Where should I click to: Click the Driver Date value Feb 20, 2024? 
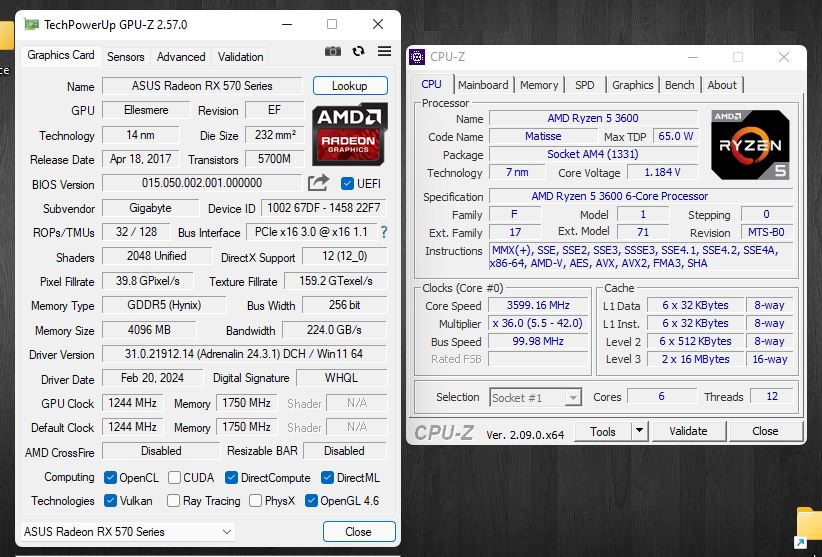152,378
